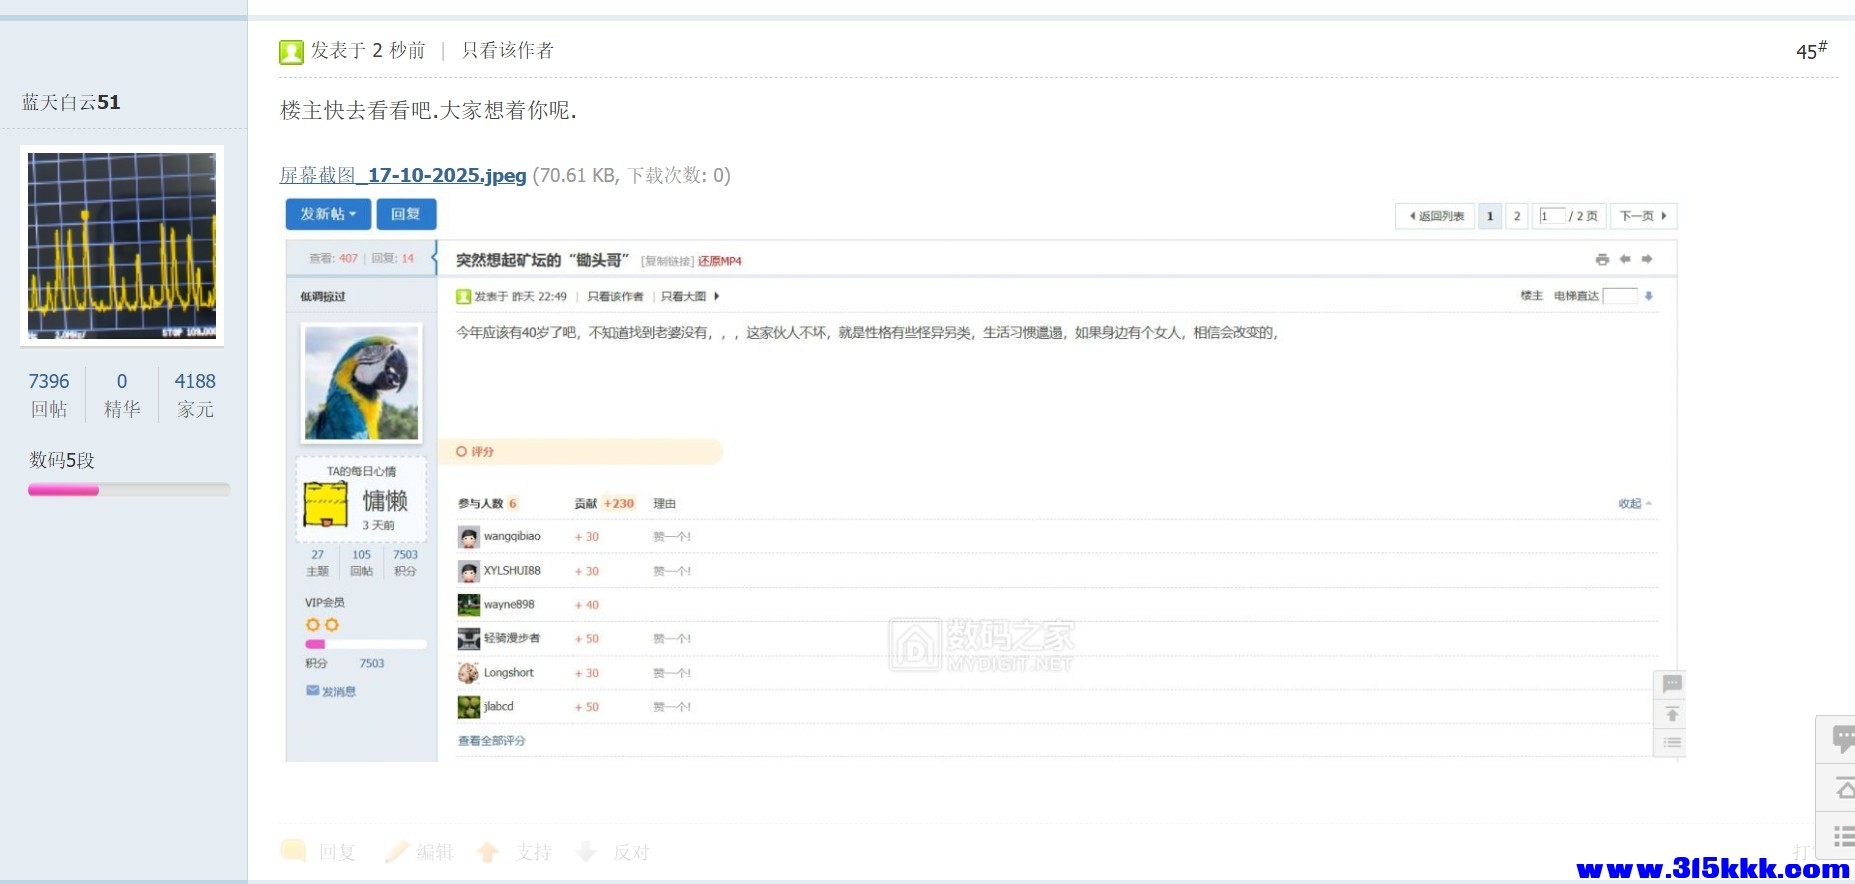The width and height of the screenshot is (1855, 884).
Task: Click the pink user level progress bar
Action: (x=129, y=490)
